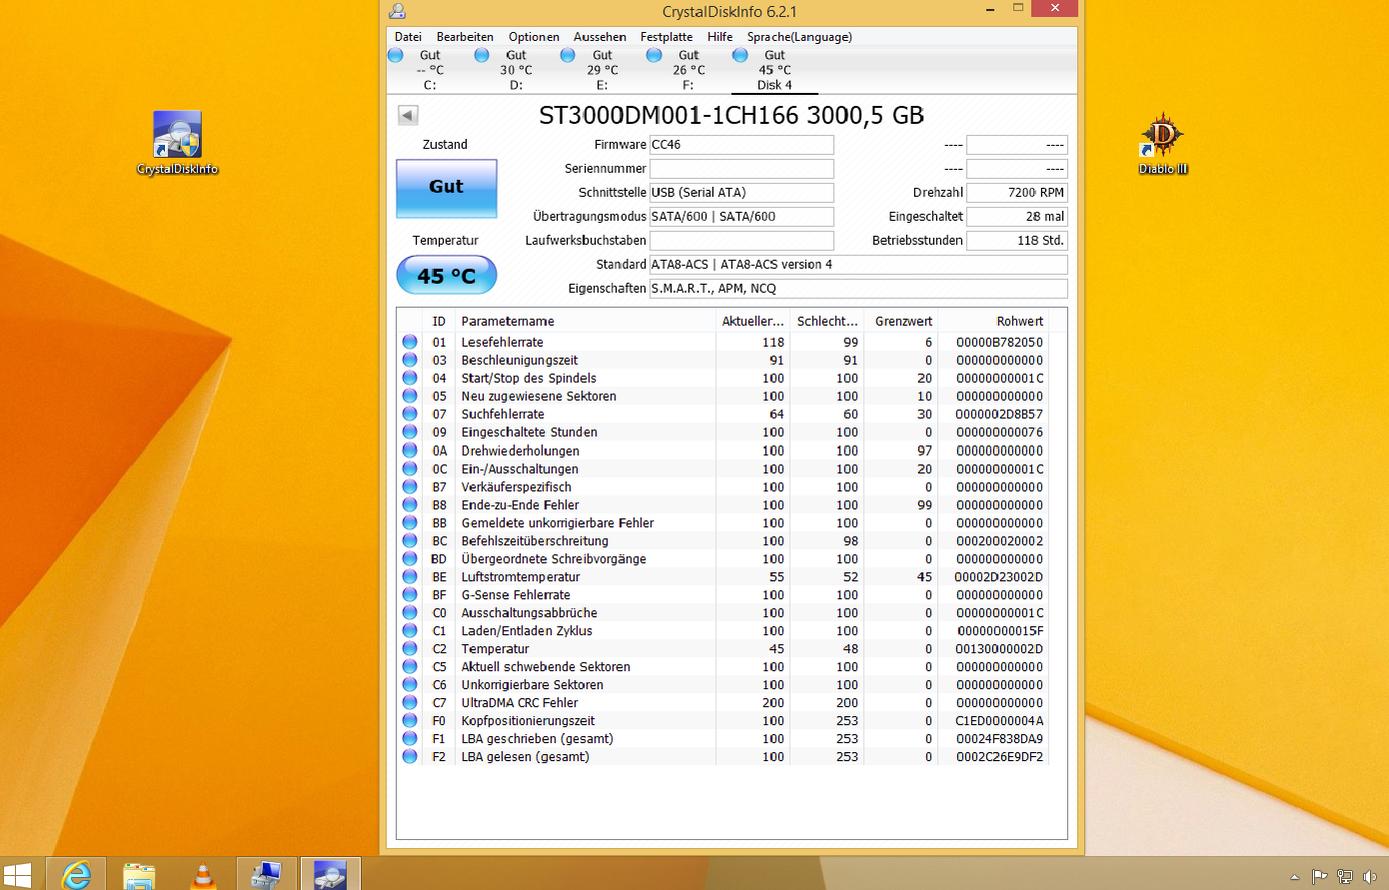Select the Übergeordnete Schreibvorgänge row text

[x=553, y=559]
